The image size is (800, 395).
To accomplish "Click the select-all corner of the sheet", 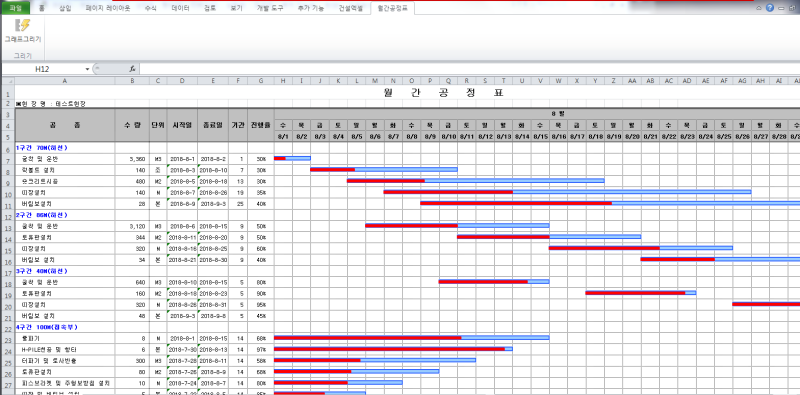I will coord(8,80).
